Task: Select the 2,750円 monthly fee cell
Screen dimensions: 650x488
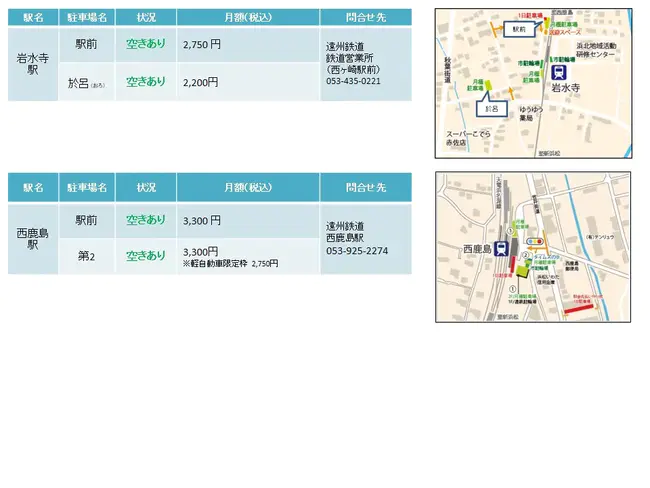Action: click(248, 44)
